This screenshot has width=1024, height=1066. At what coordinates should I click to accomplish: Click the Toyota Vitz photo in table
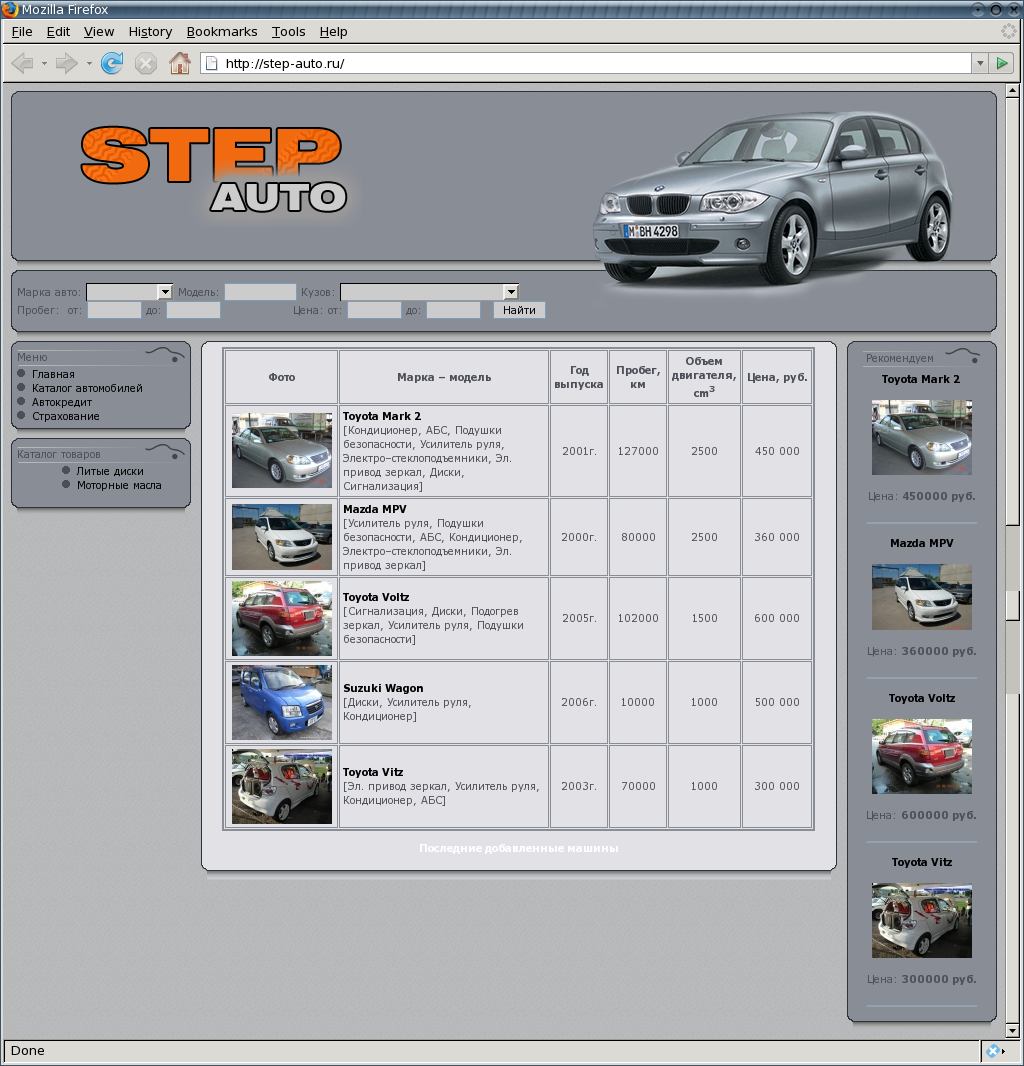[281, 787]
